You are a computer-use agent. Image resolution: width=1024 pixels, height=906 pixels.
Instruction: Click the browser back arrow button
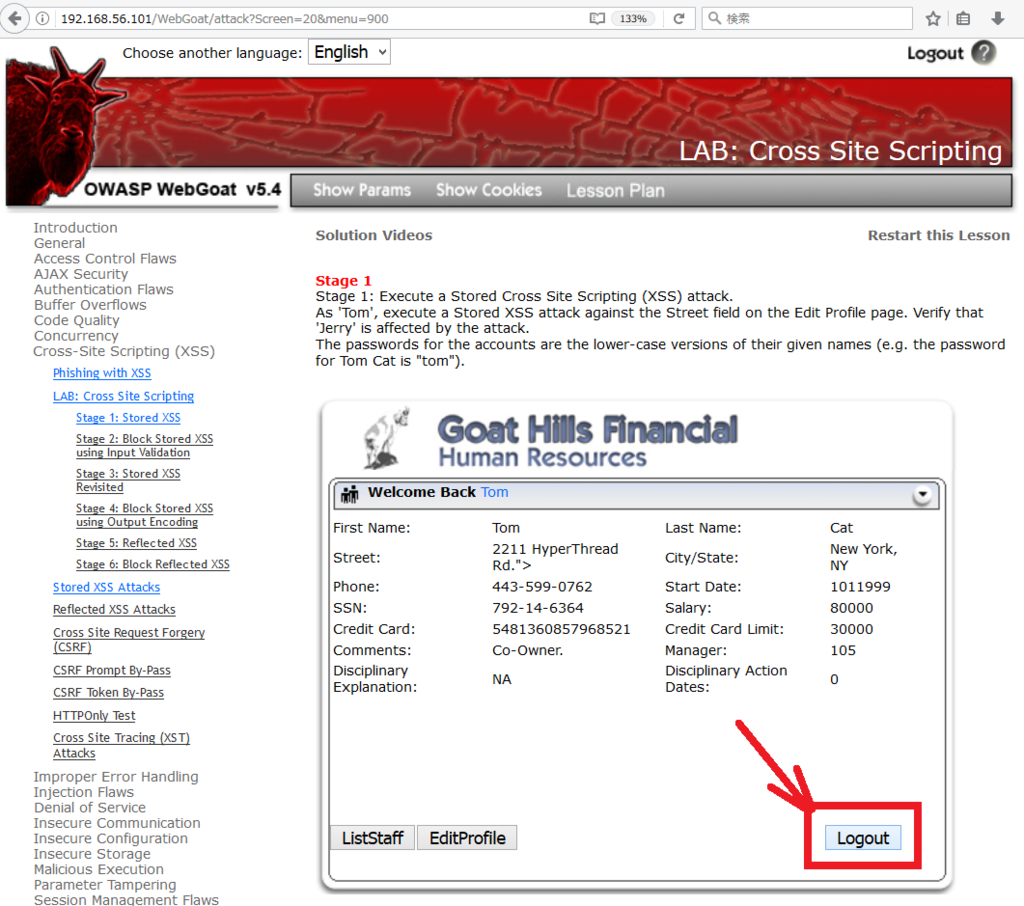14,18
